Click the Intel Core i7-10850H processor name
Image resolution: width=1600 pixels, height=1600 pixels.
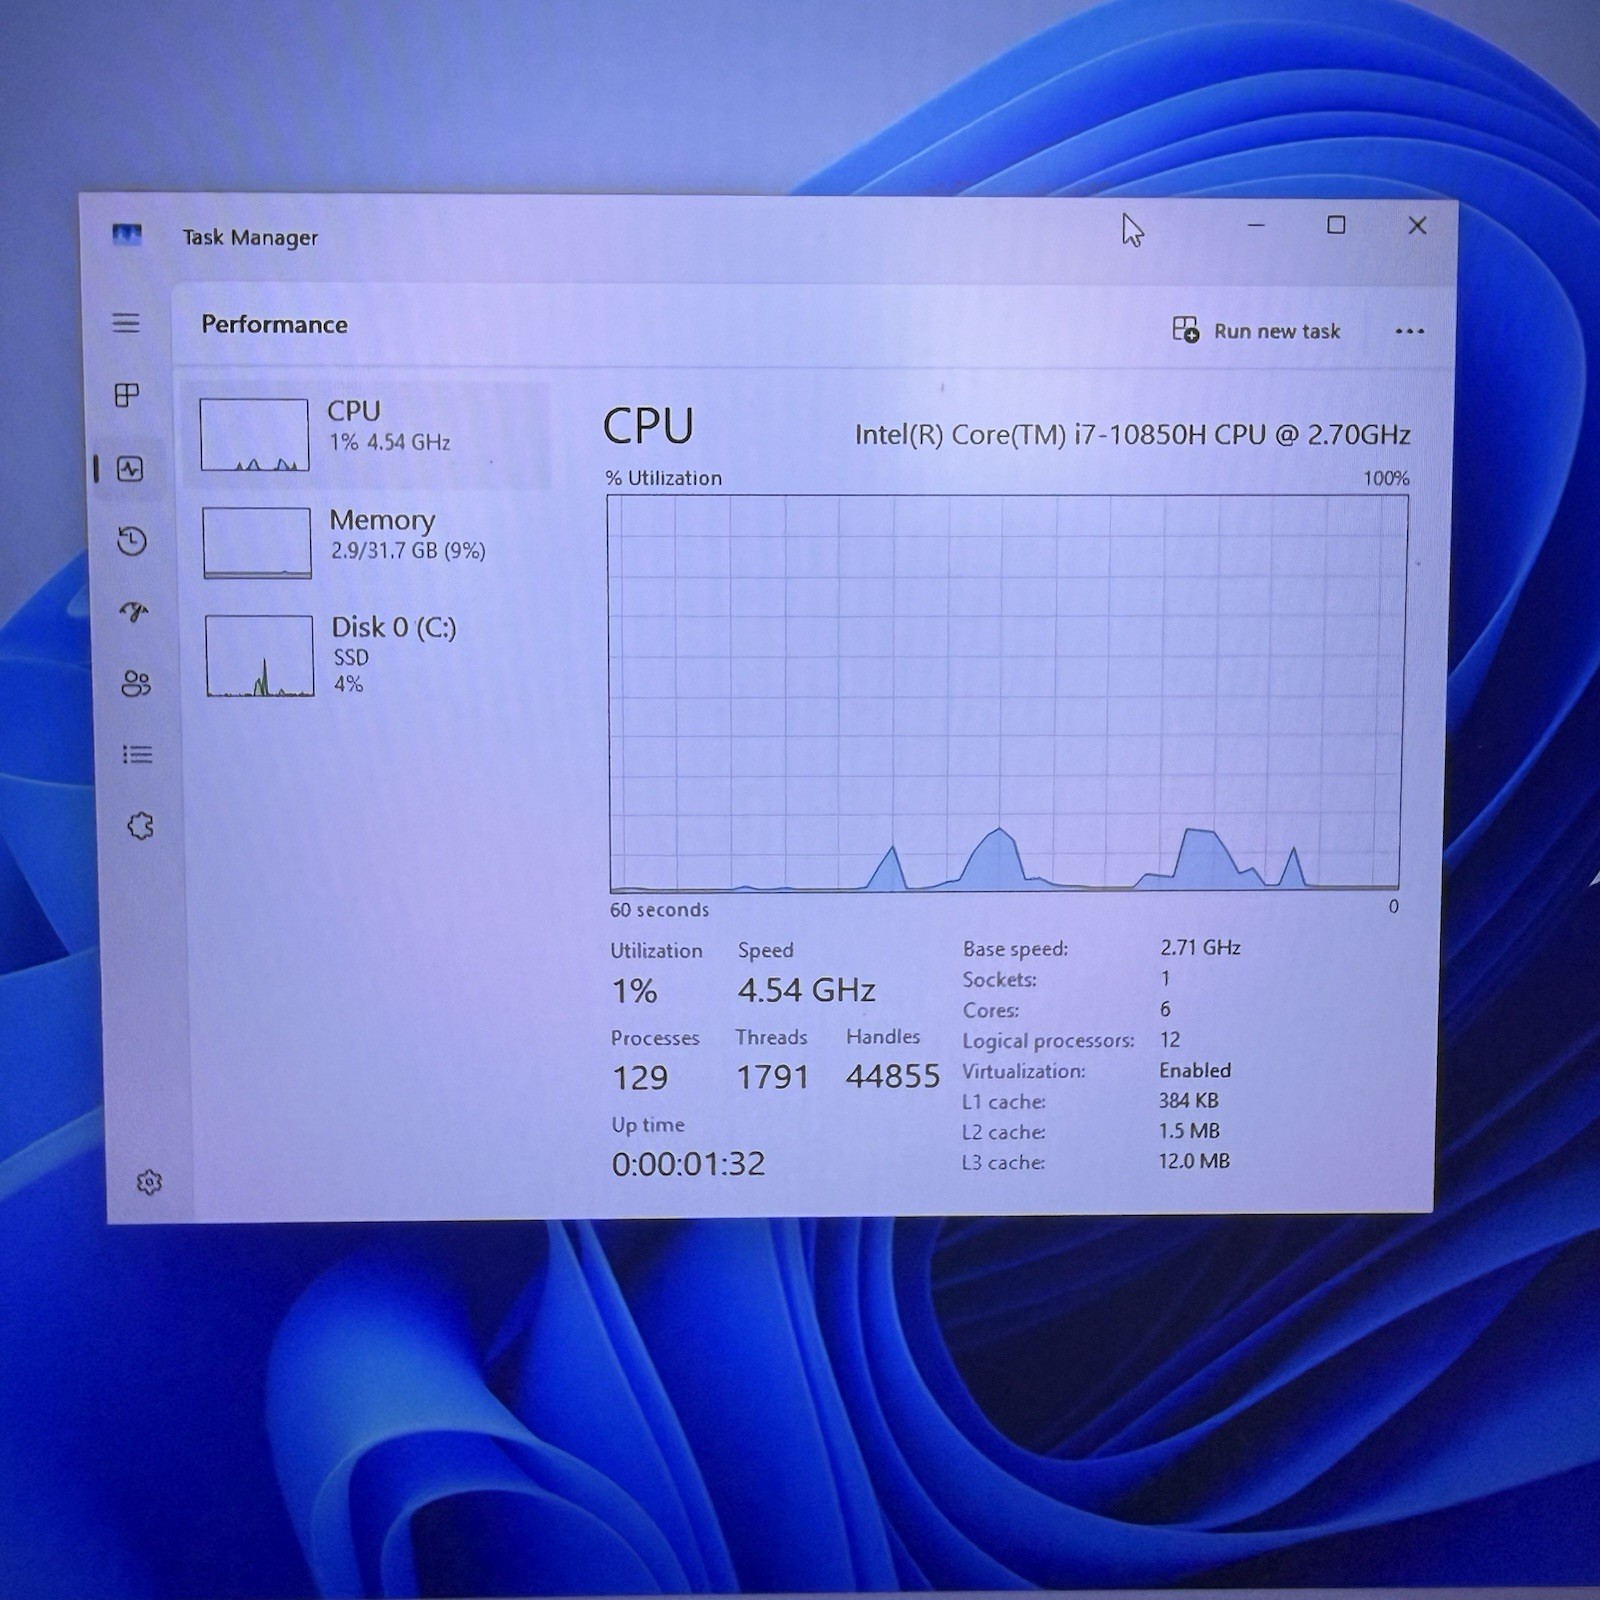(x=1132, y=435)
